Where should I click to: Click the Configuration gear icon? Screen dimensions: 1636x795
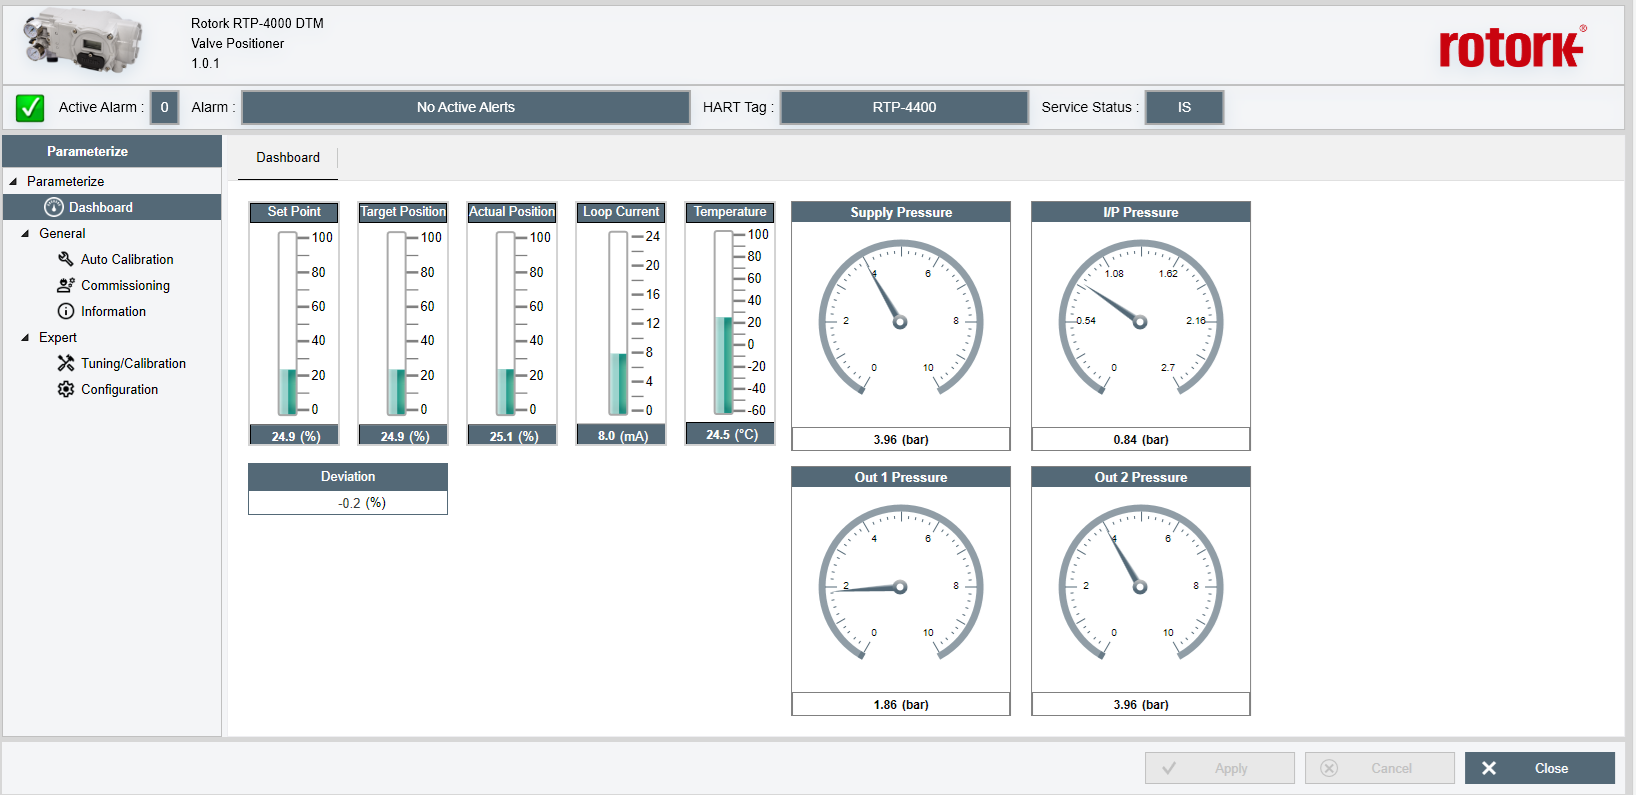click(66, 389)
